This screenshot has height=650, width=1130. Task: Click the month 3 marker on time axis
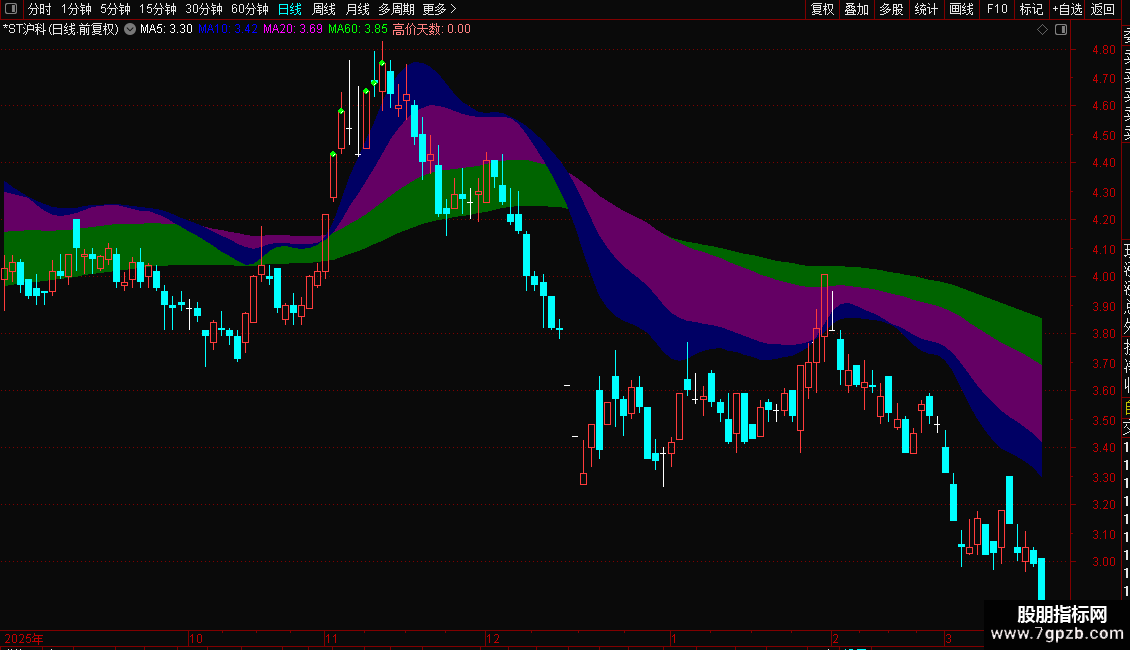pyautogui.click(x=948, y=639)
